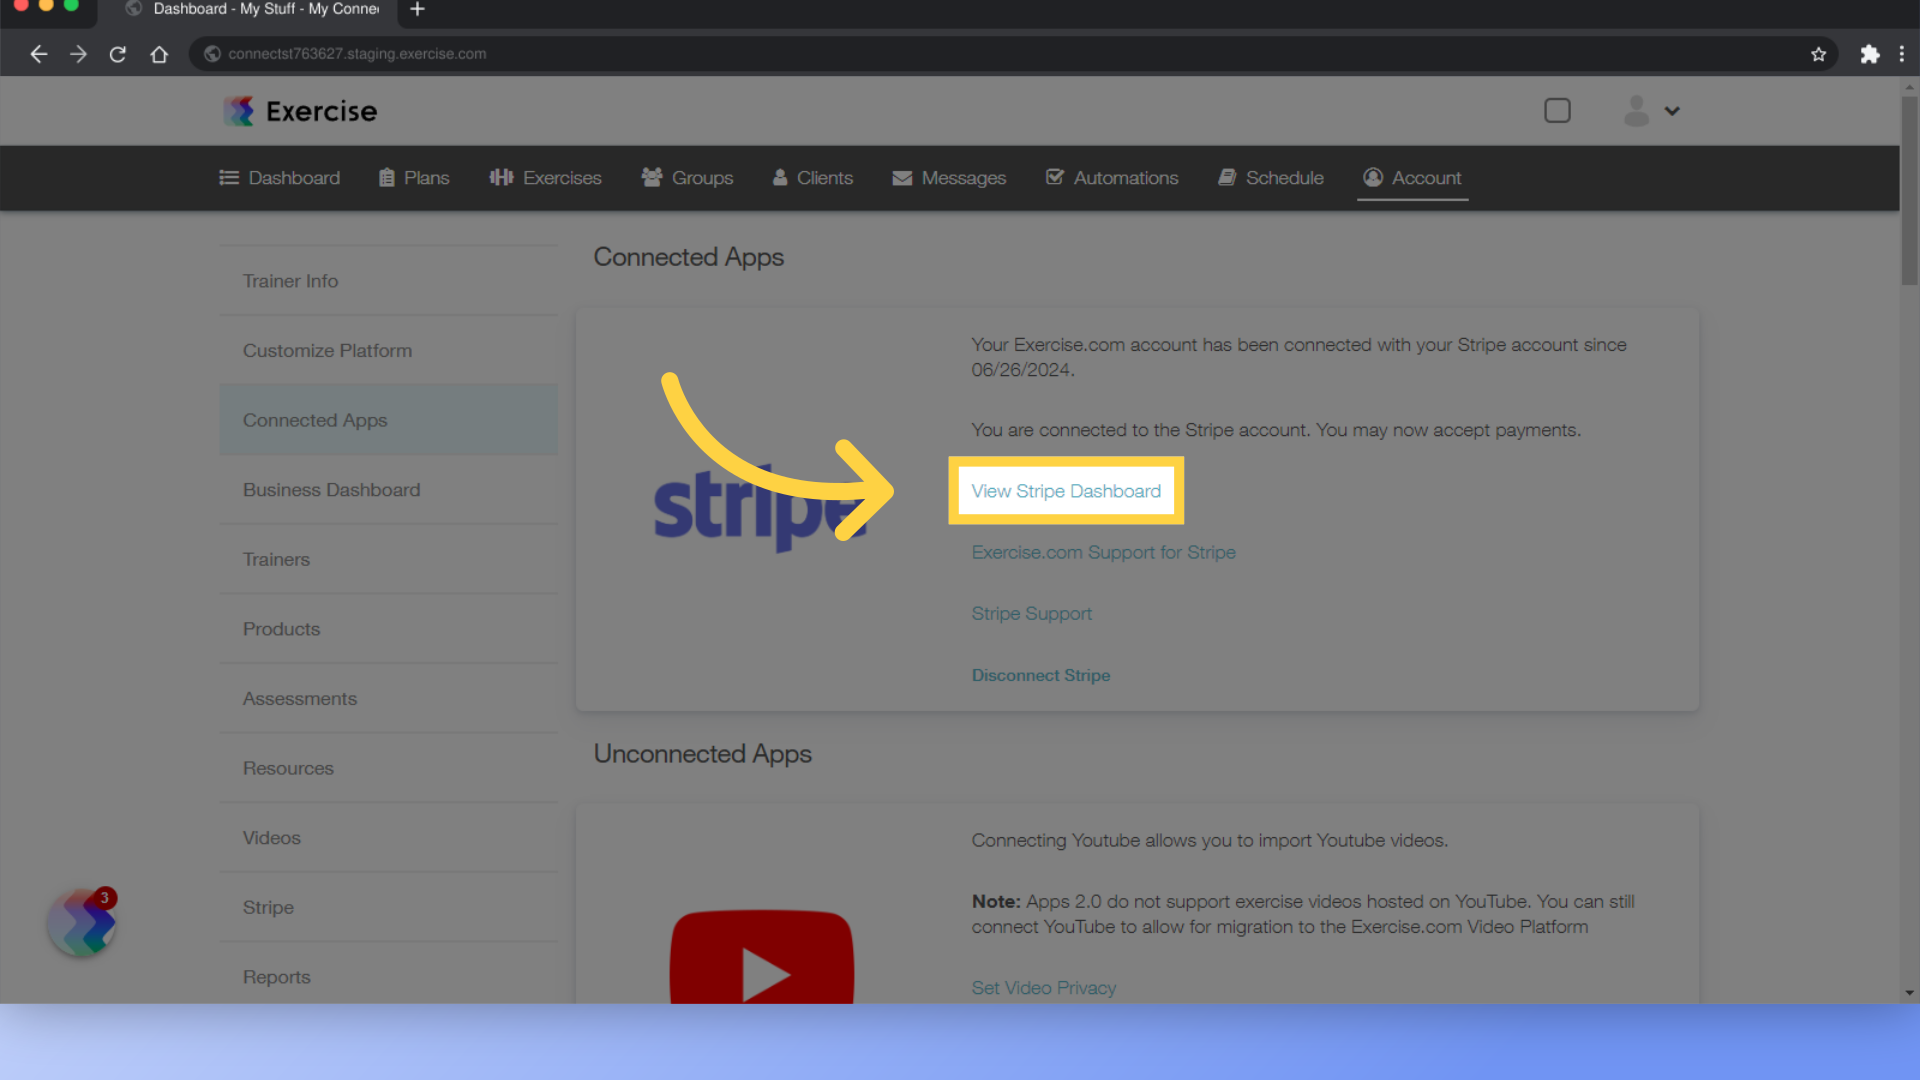Click the Exercise logo in the header
This screenshot has width=1920, height=1080.
(300, 111)
